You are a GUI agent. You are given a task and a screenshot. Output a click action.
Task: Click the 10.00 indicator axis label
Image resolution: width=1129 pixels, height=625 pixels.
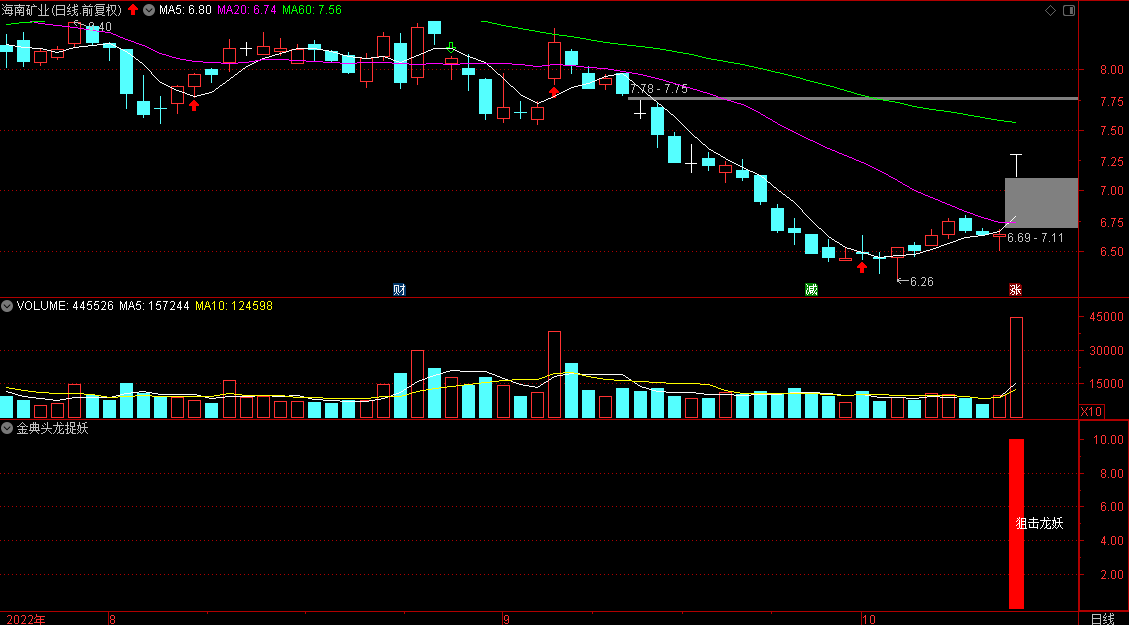(1109, 439)
